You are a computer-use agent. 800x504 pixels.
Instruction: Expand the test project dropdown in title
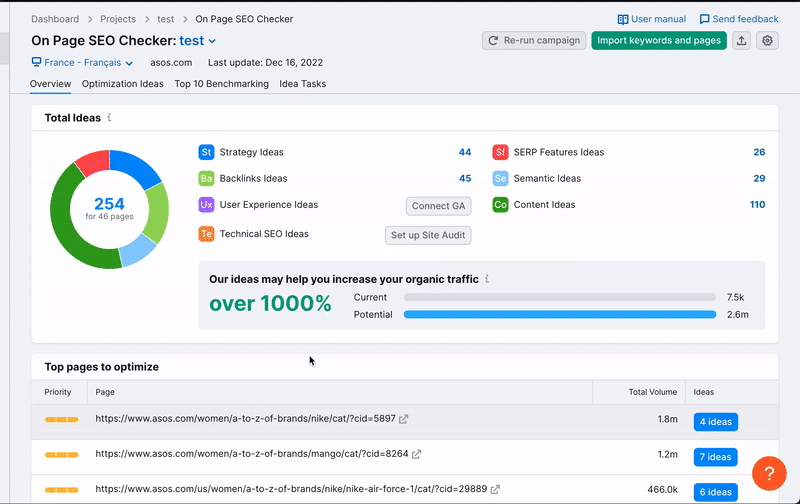(x=212, y=42)
